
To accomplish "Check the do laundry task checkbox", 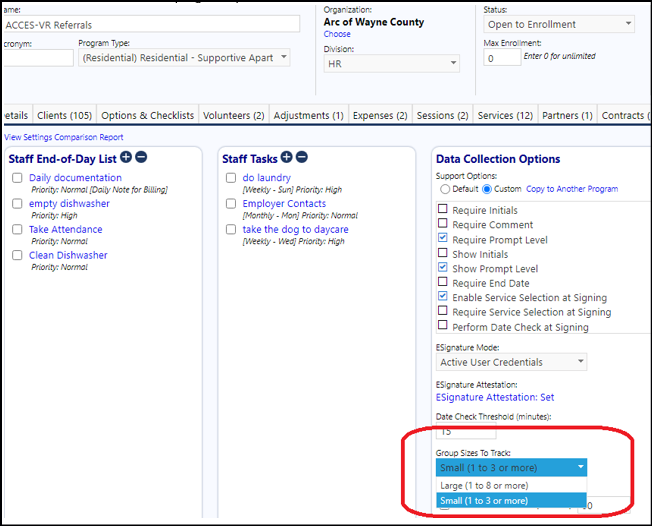I will [231, 178].
